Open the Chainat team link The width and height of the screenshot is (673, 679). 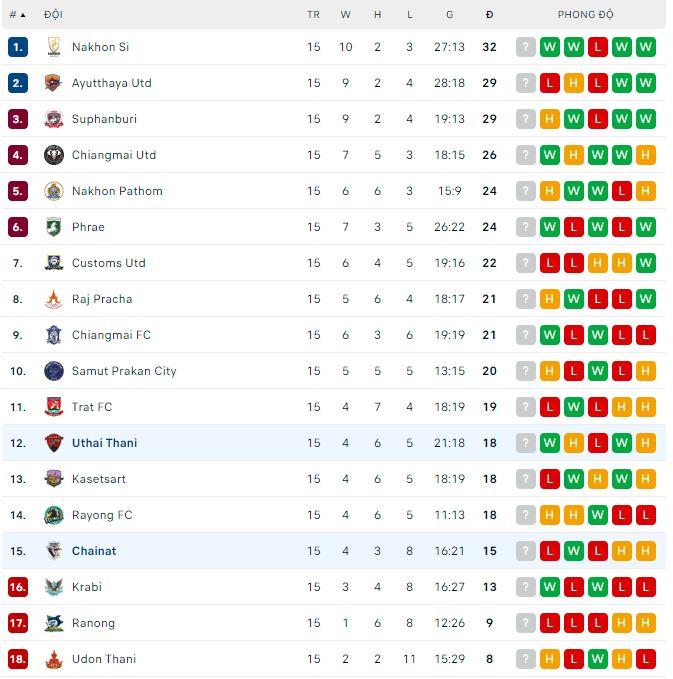pos(94,551)
